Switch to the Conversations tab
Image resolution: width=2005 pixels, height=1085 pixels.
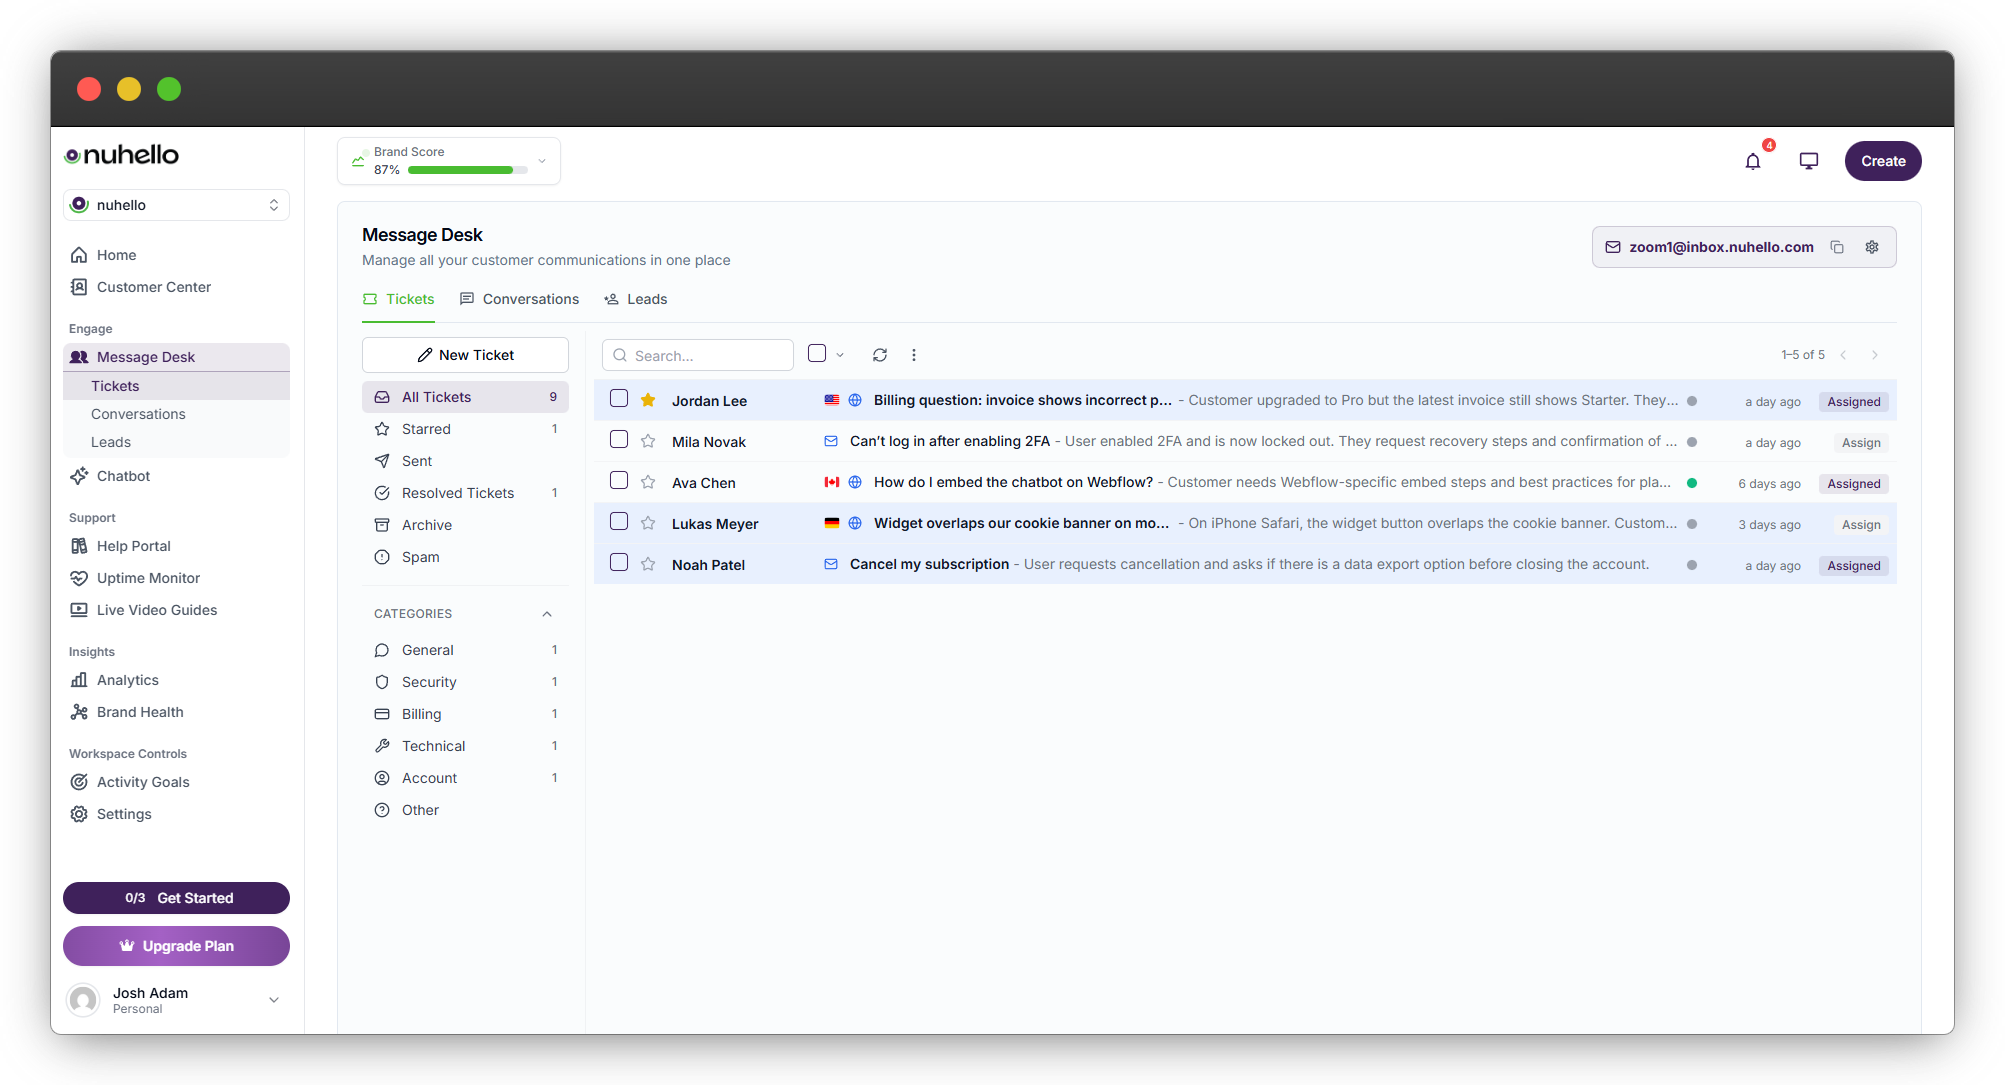(519, 299)
